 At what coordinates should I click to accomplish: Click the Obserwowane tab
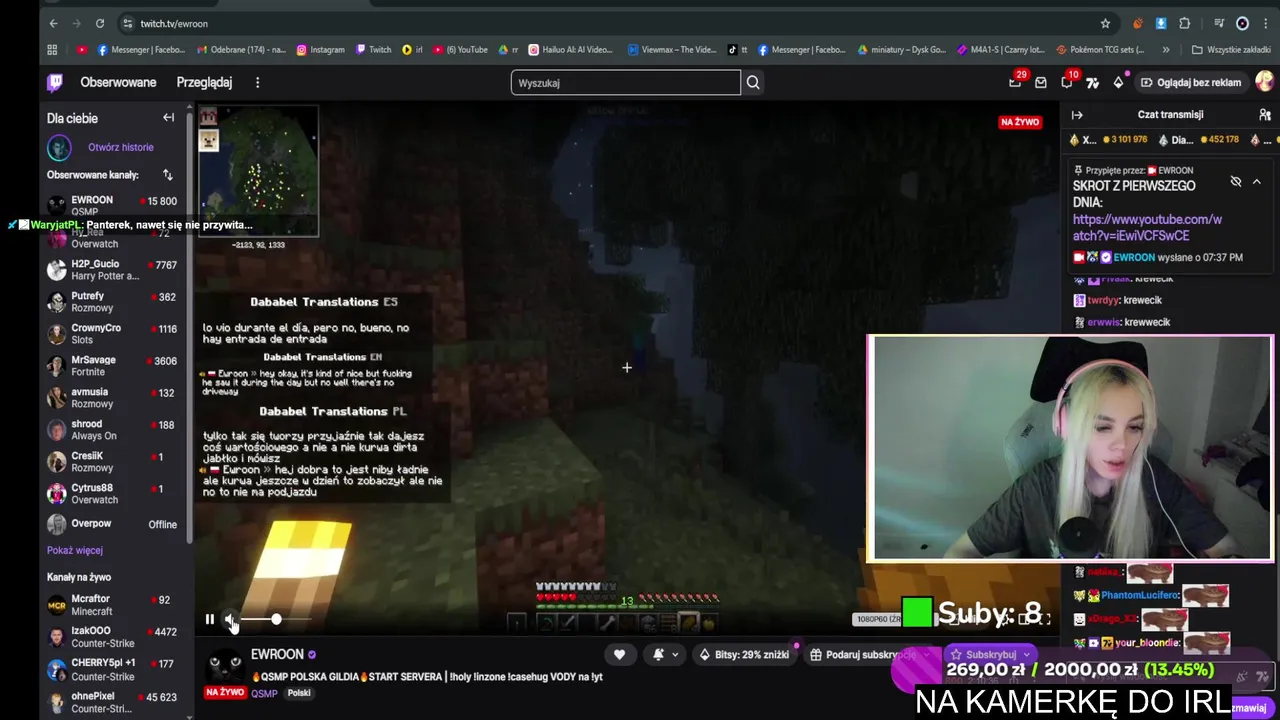click(x=118, y=83)
